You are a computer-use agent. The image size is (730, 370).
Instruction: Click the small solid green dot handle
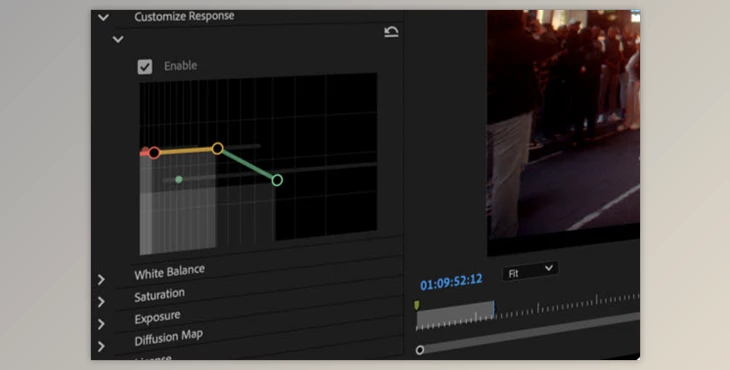coord(179,179)
